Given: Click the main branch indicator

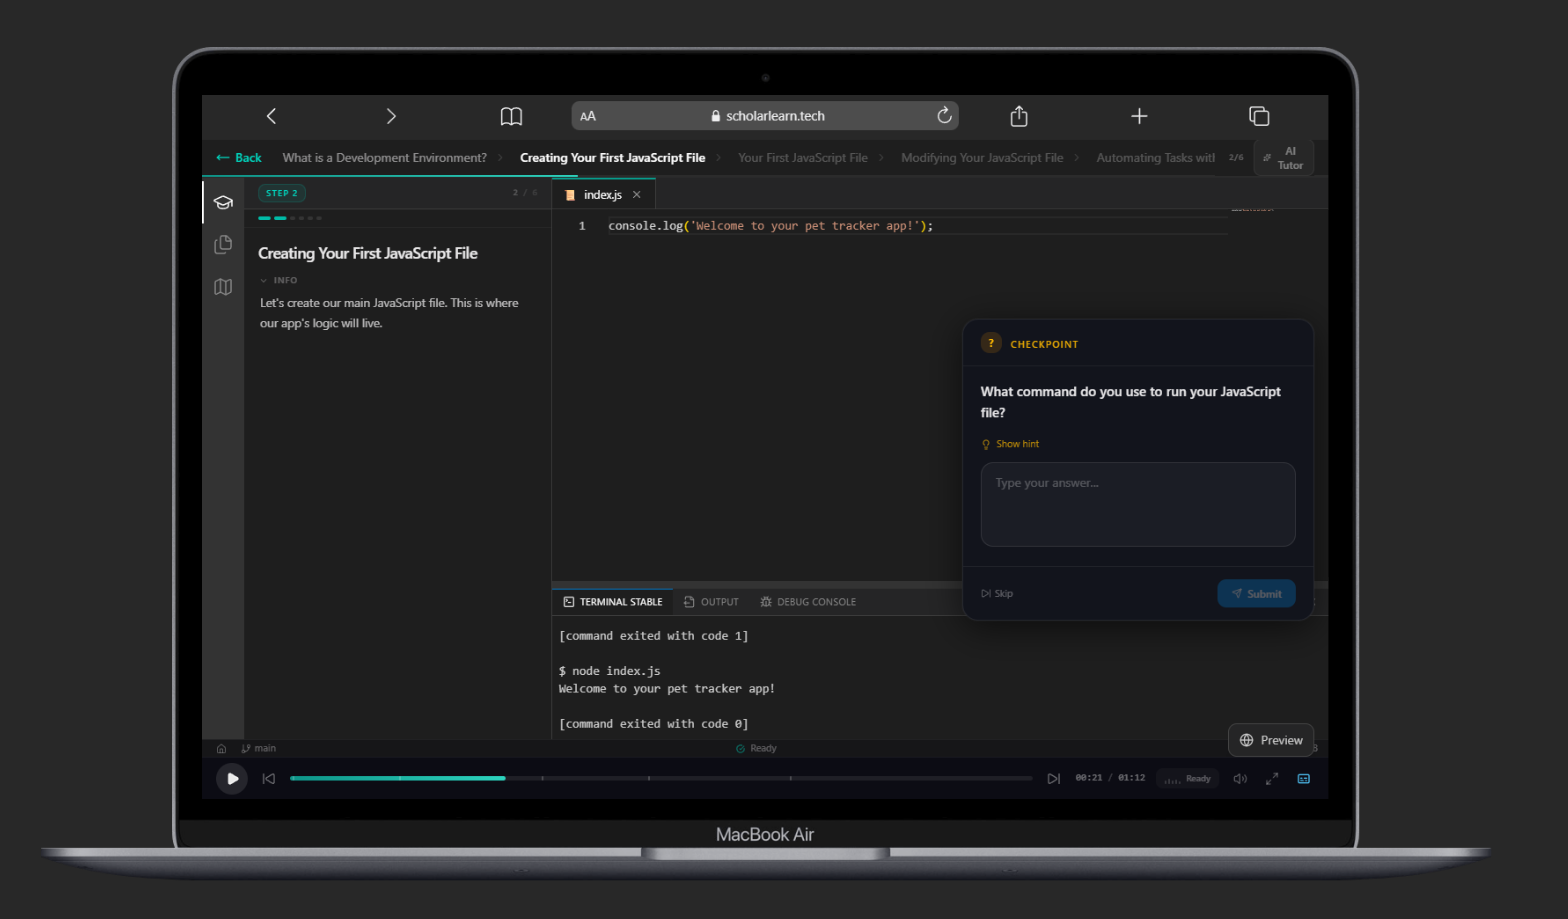Looking at the screenshot, I should click(259, 748).
